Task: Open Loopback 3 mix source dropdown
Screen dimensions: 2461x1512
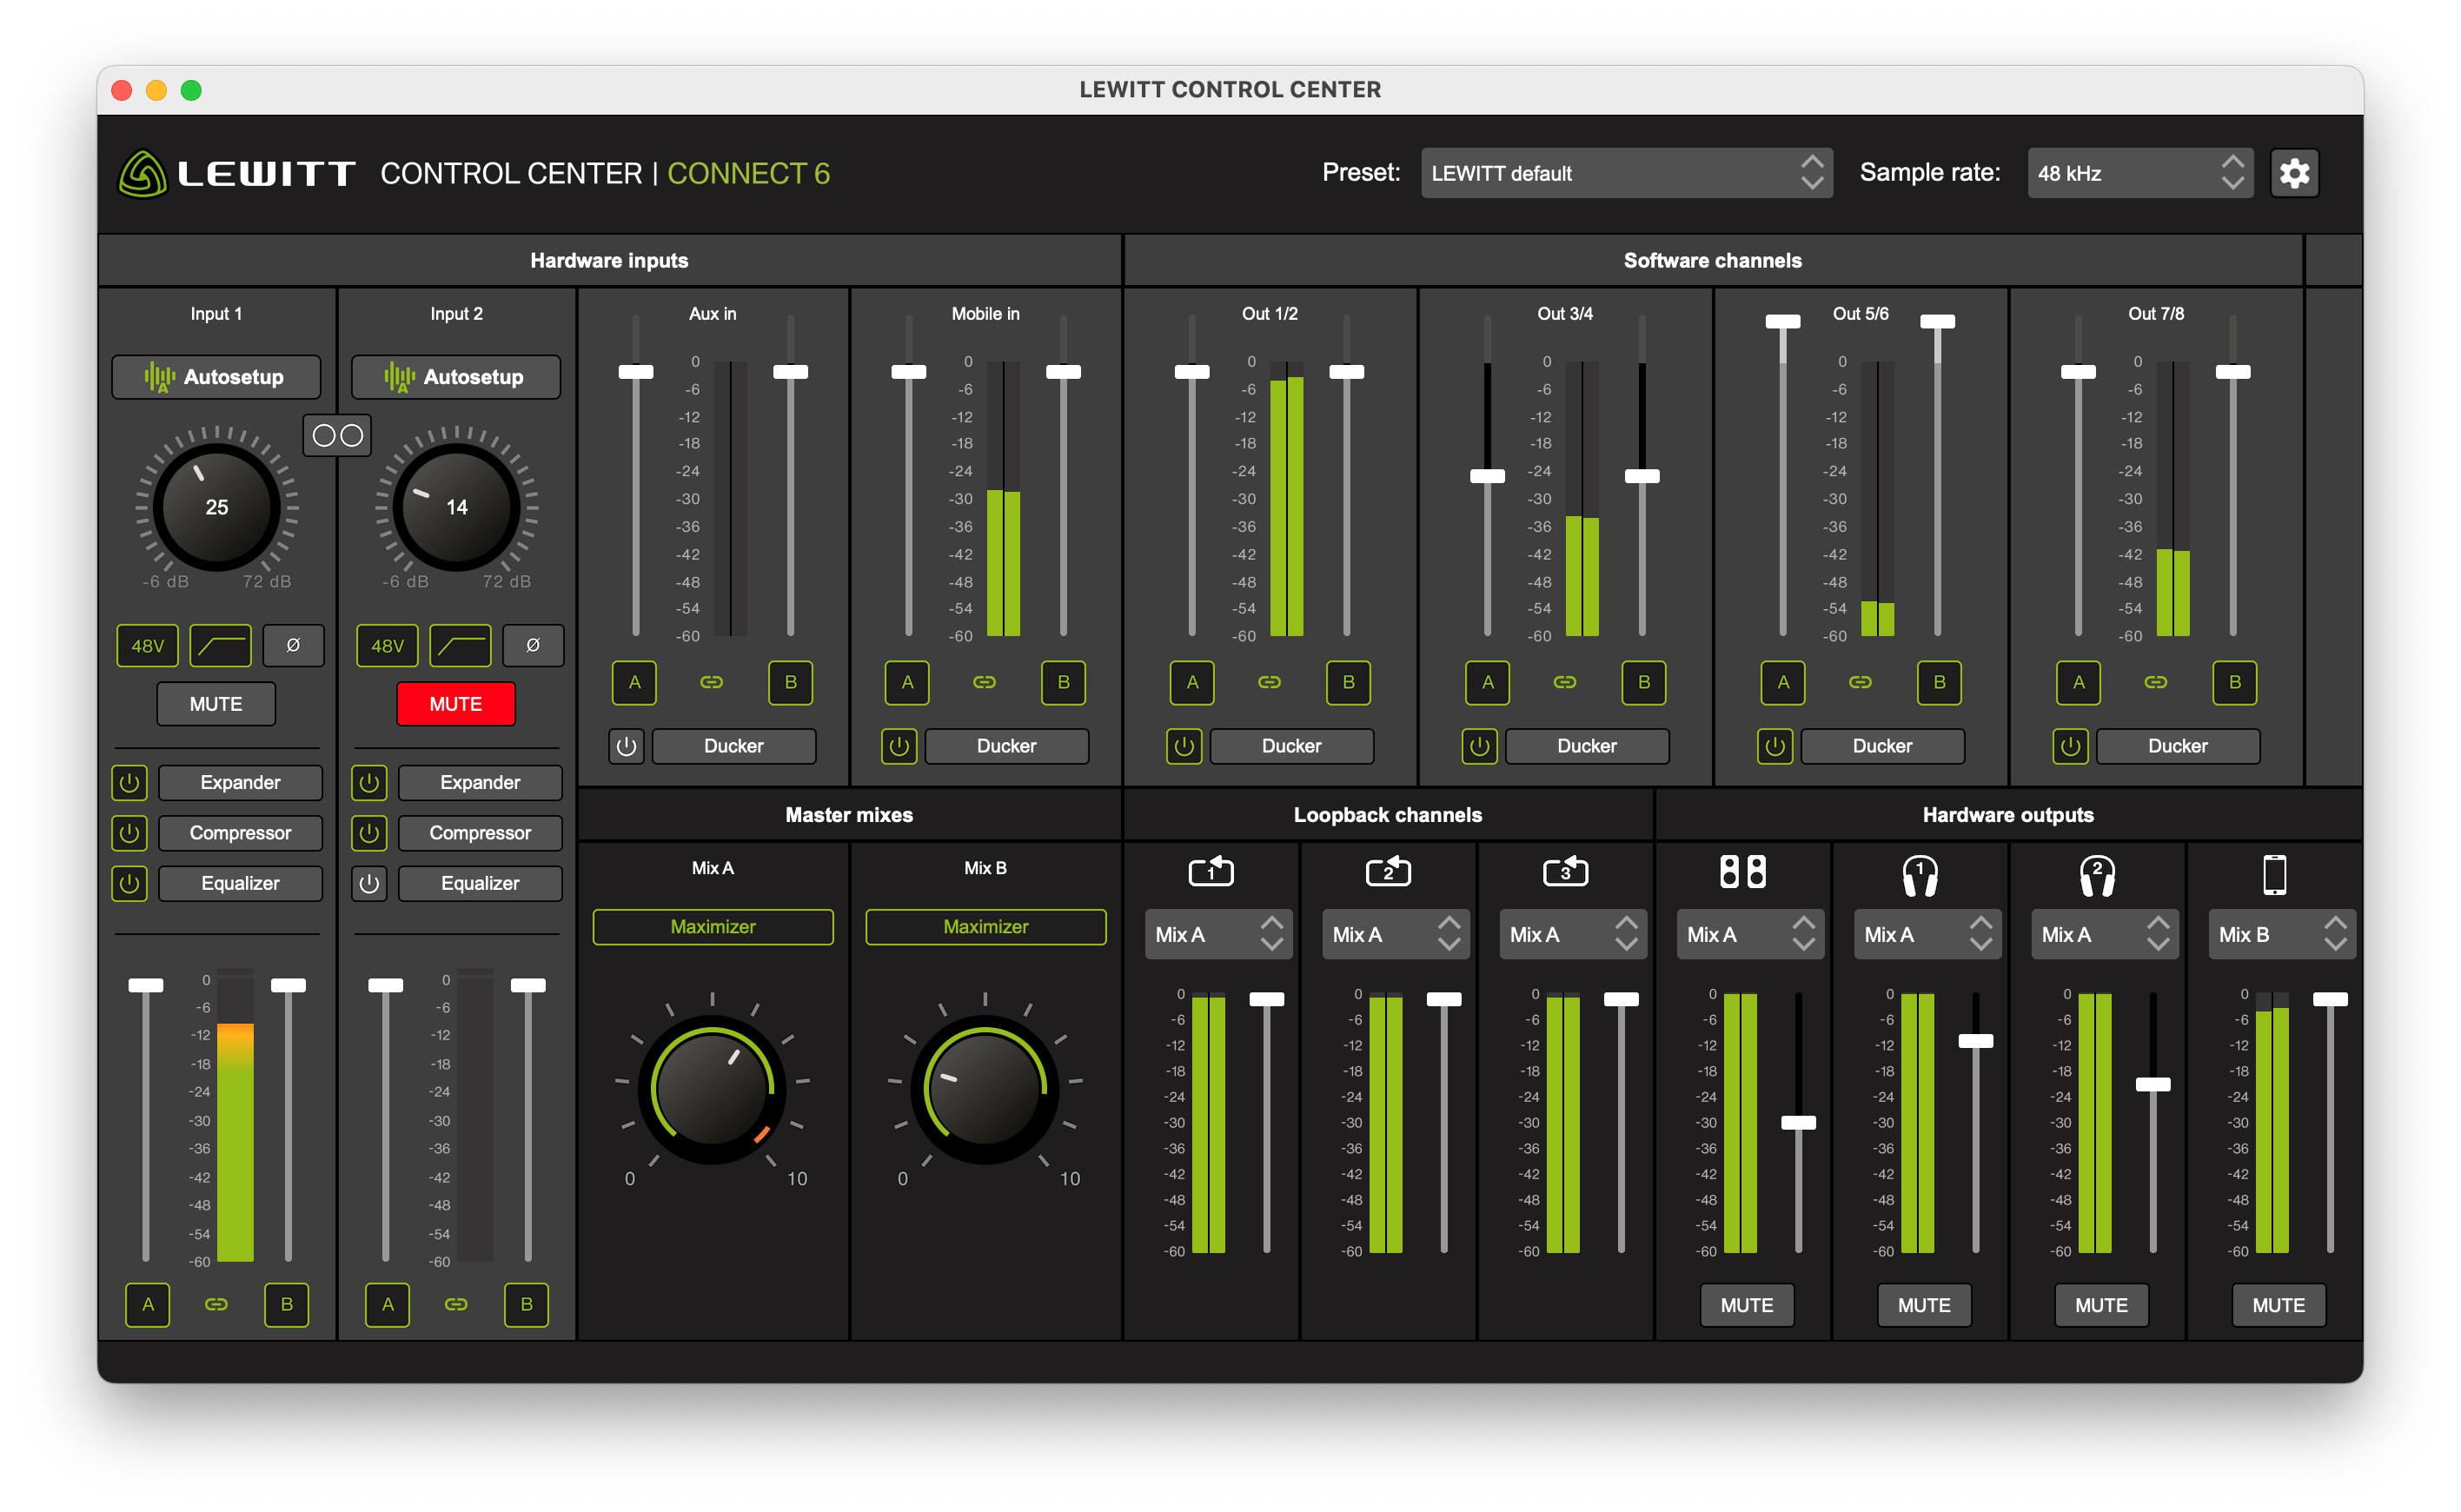Action: (x=1571, y=934)
